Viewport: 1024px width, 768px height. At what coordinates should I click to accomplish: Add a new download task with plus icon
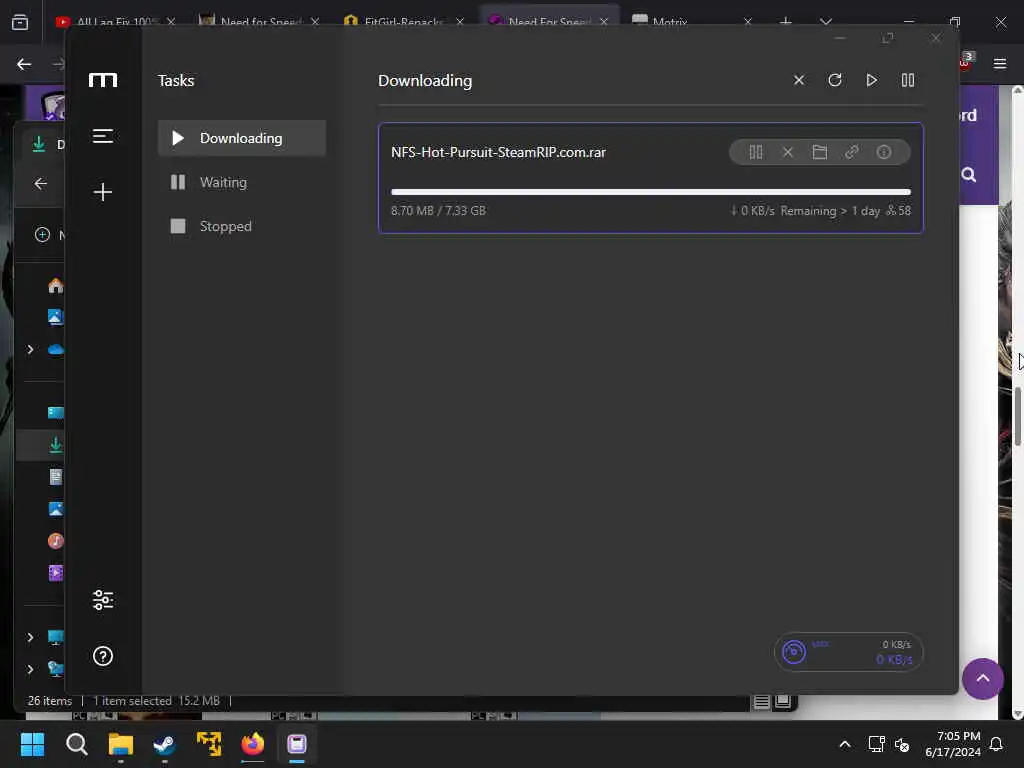pyautogui.click(x=103, y=191)
